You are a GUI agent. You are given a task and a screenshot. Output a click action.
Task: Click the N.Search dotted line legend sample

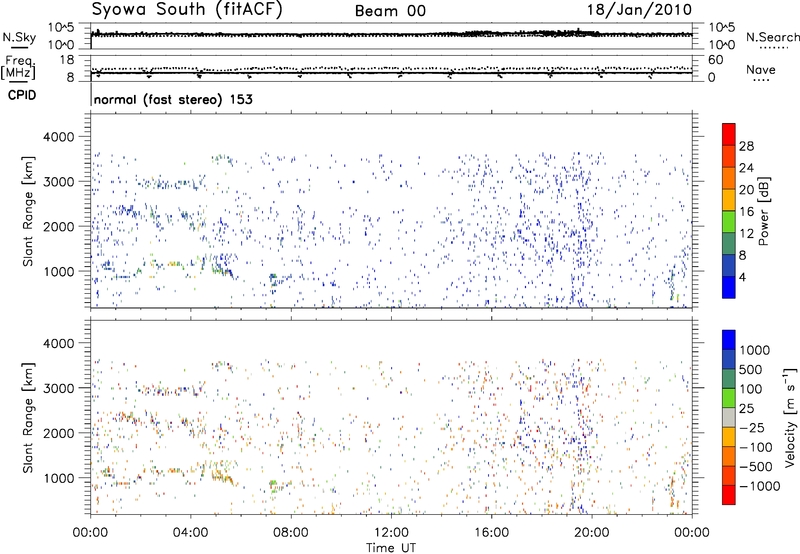774,48
